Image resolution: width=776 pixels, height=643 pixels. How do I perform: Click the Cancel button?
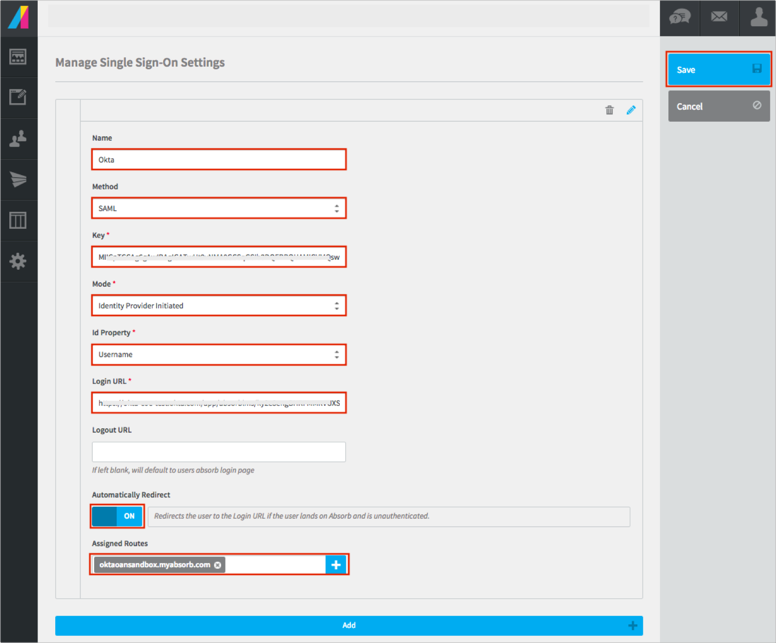click(x=719, y=106)
